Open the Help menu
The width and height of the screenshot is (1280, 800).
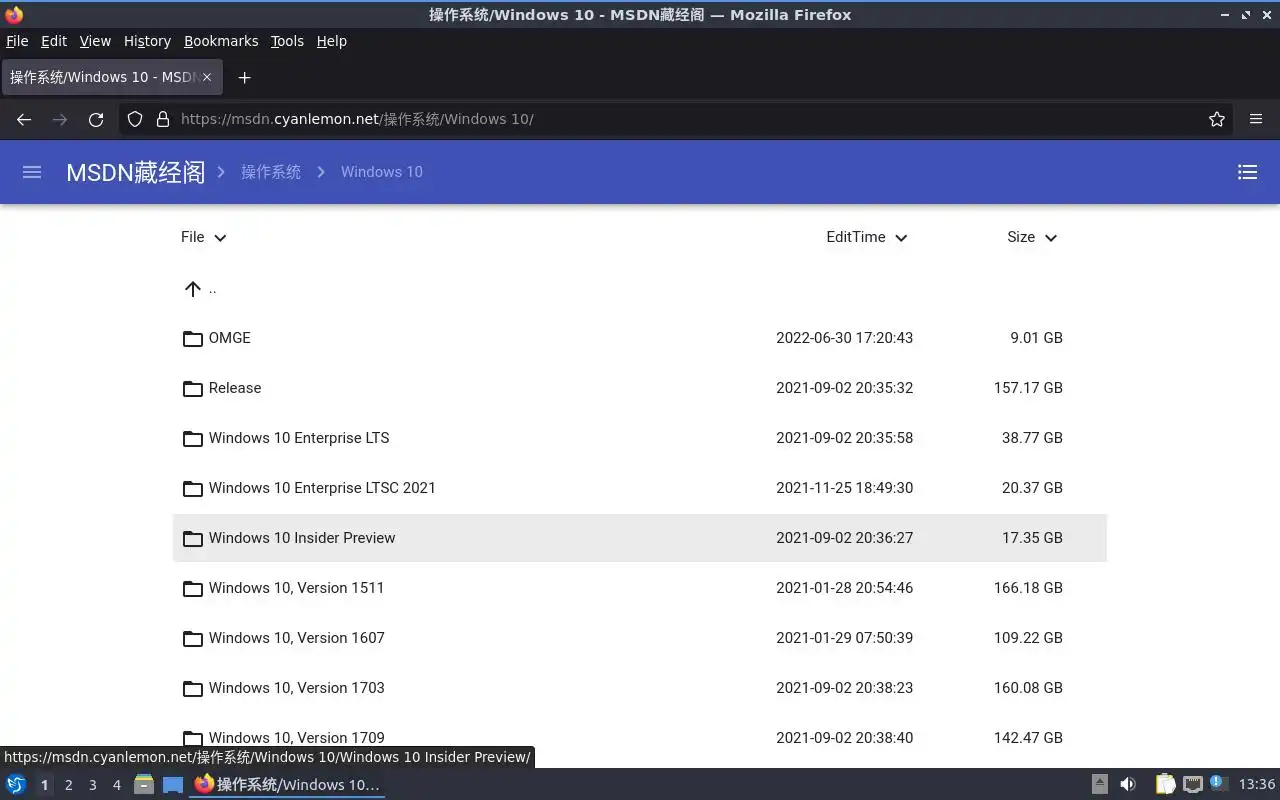[332, 41]
